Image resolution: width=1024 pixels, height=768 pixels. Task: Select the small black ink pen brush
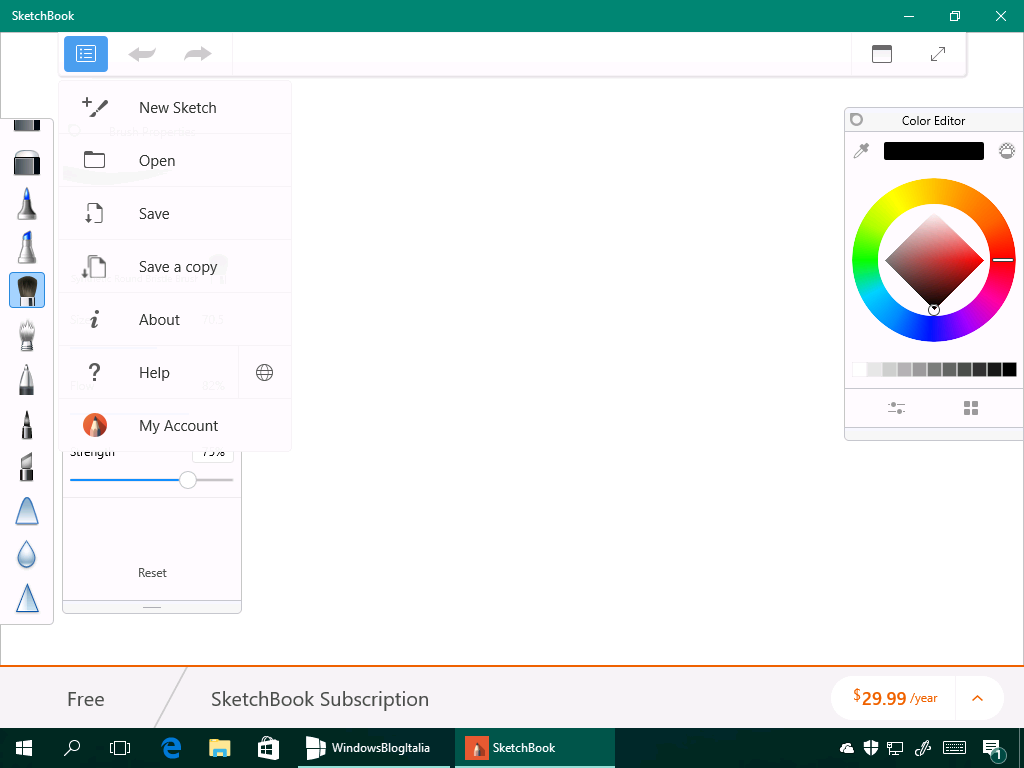click(27, 424)
